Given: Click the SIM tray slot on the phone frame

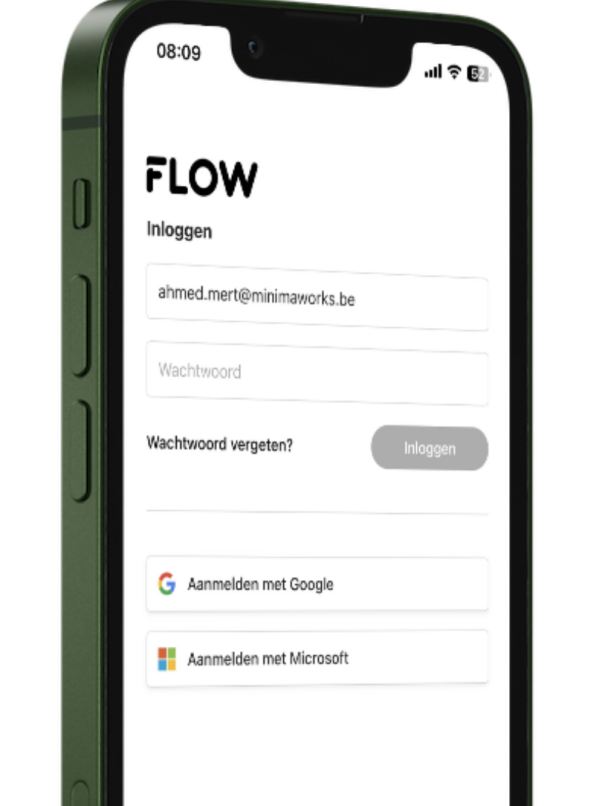Looking at the screenshot, I should click(80, 793).
